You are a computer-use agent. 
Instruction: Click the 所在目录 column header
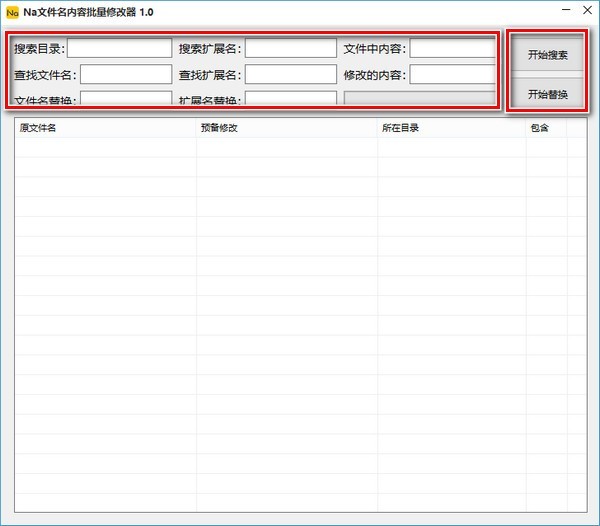[452, 128]
